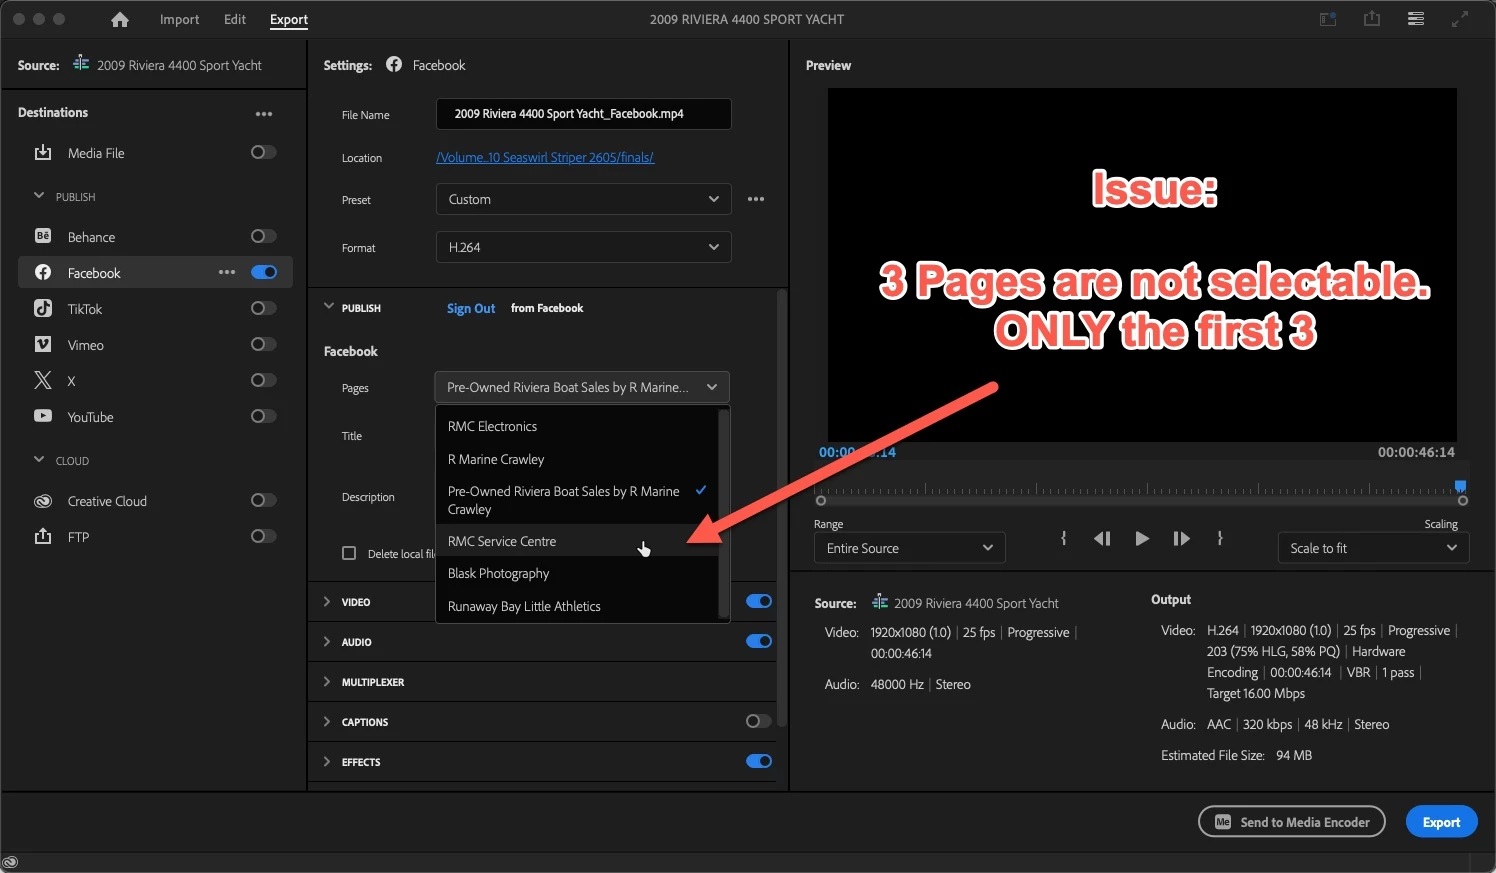
Task: Switch to the Export tab
Action: click(289, 19)
